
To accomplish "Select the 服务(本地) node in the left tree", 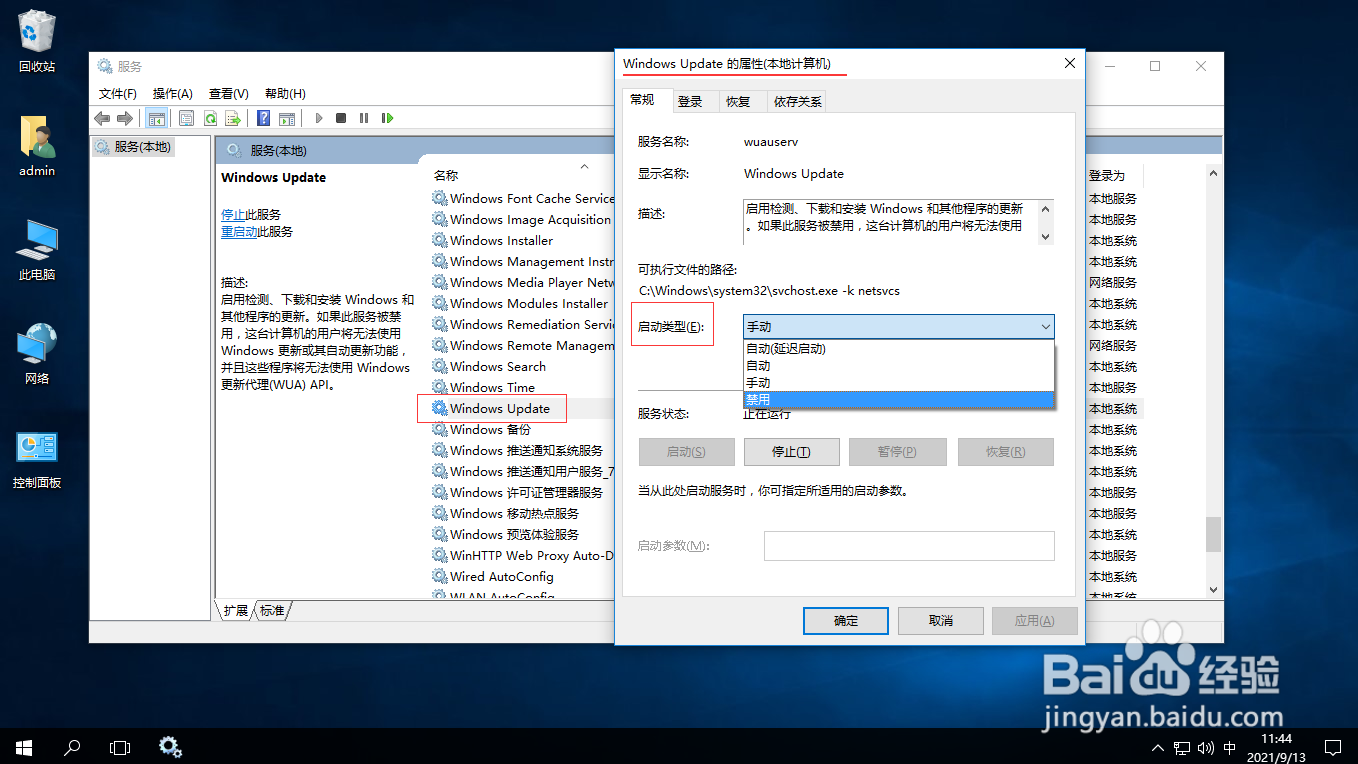I will (143, 147).
